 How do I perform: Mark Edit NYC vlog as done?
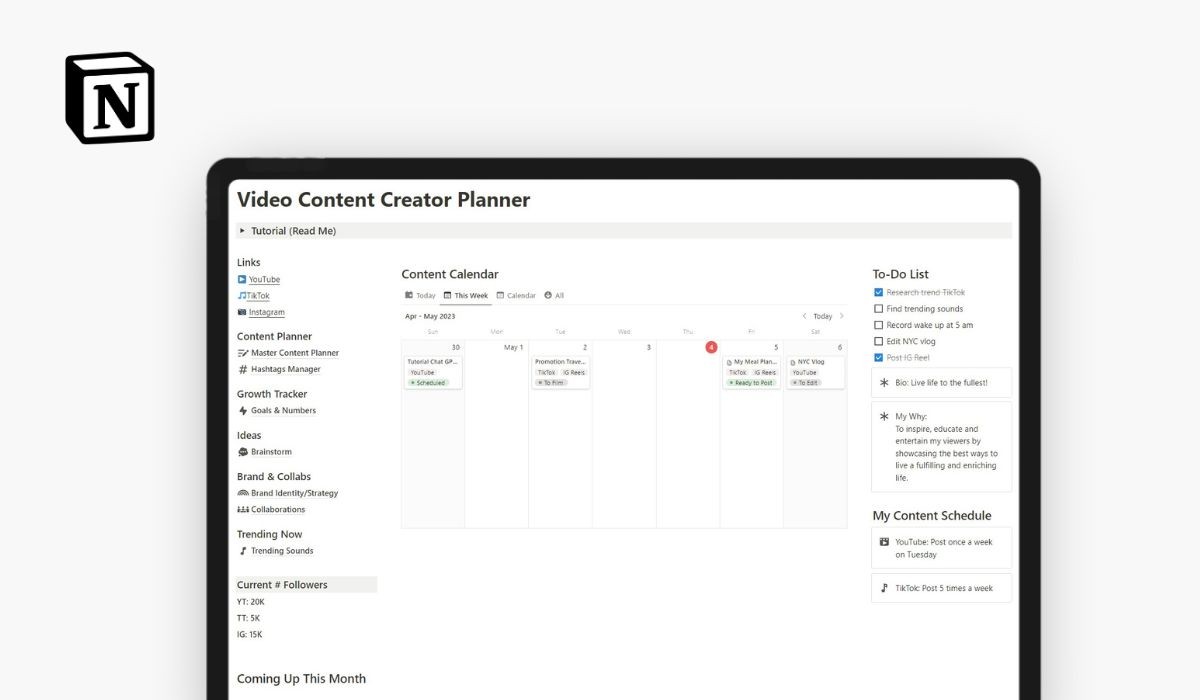coord(877,341)
